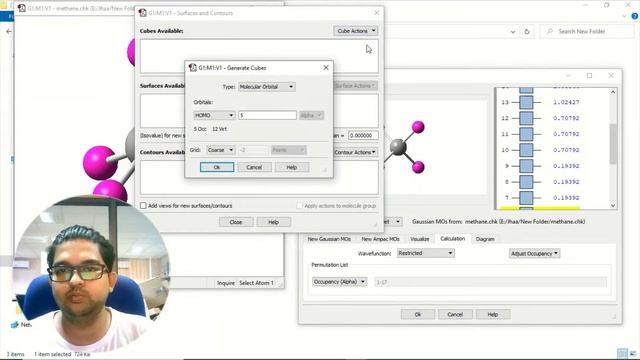640x360 pixels.
Task: Toggle orbital 8 occupancy box
Action: pos(526,182)
